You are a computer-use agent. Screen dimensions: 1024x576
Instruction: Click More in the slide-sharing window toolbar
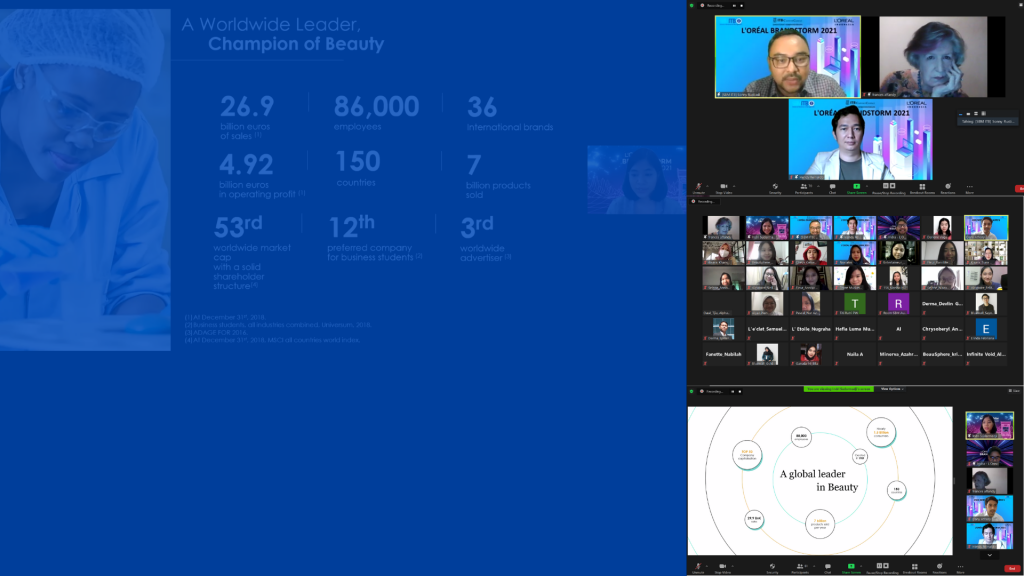960,567
